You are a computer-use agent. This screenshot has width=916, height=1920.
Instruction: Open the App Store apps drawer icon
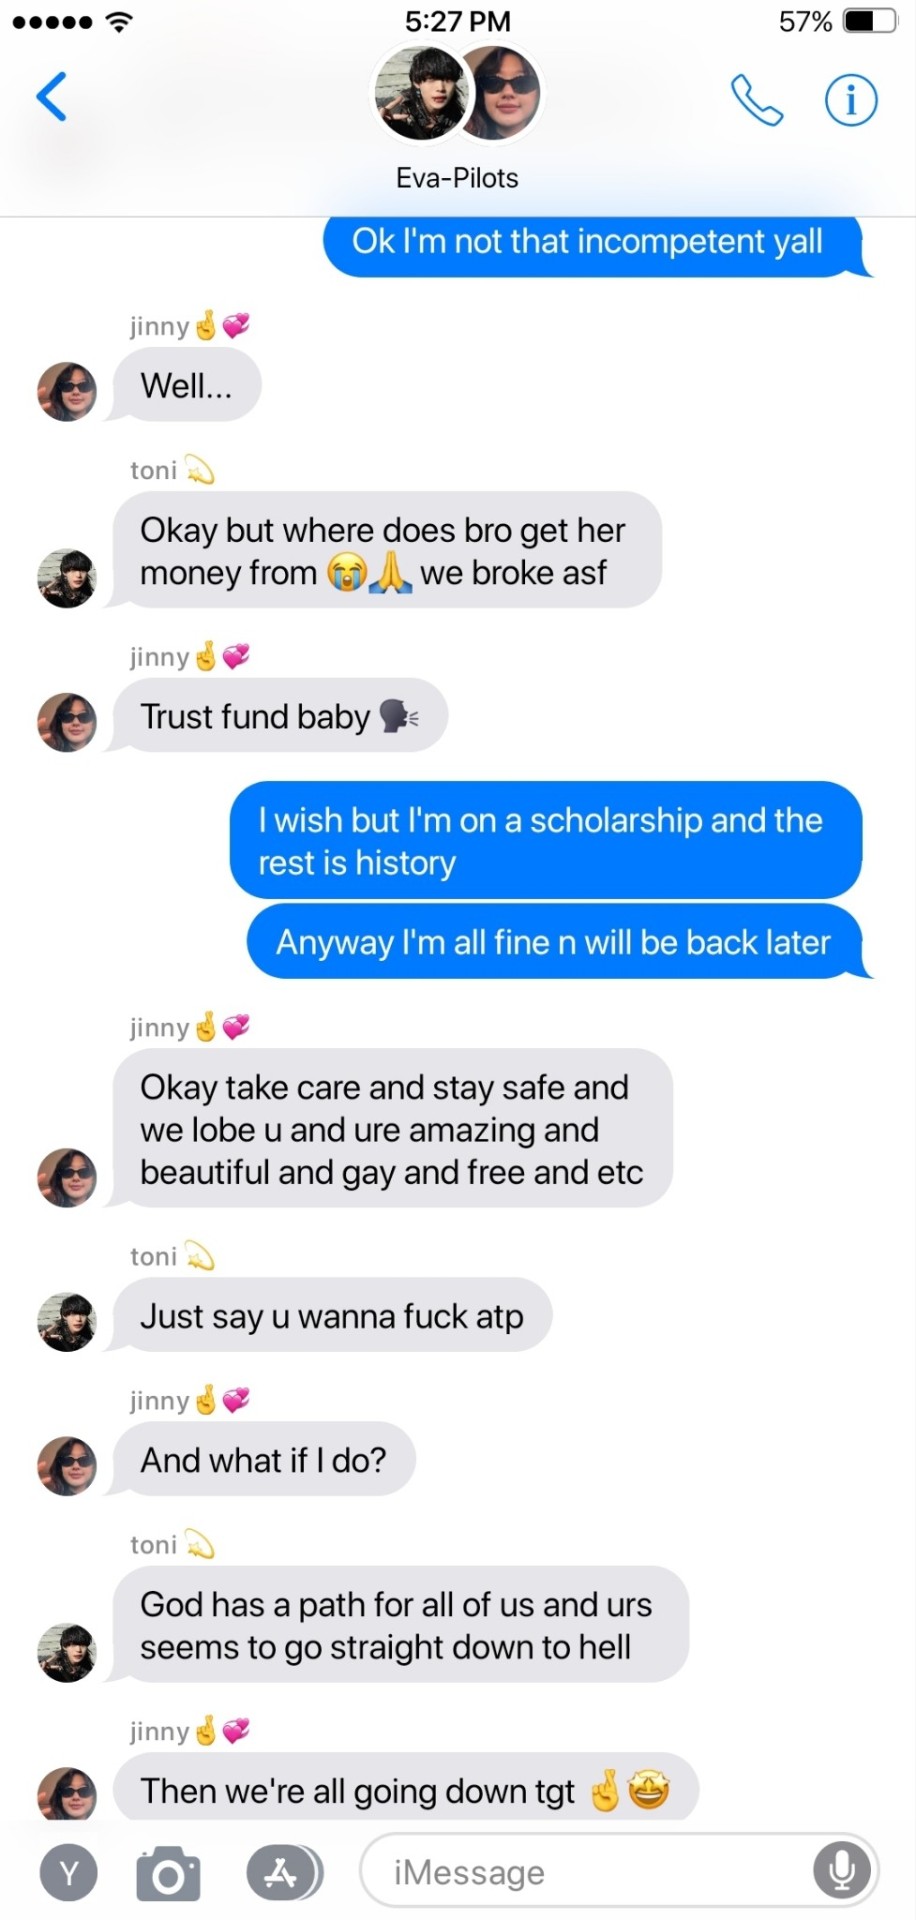click(284, 1873)
